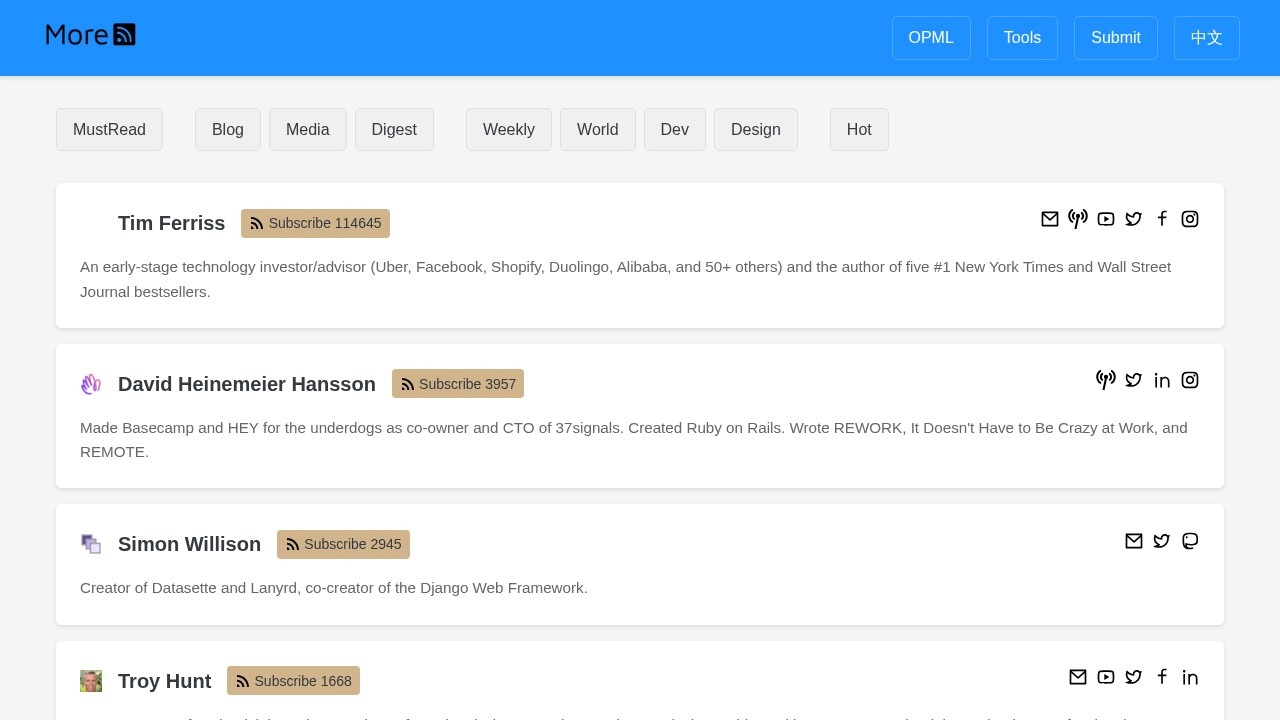Open the OPML page
This screenshot has height=720, width=1280.
coord(931,38)
